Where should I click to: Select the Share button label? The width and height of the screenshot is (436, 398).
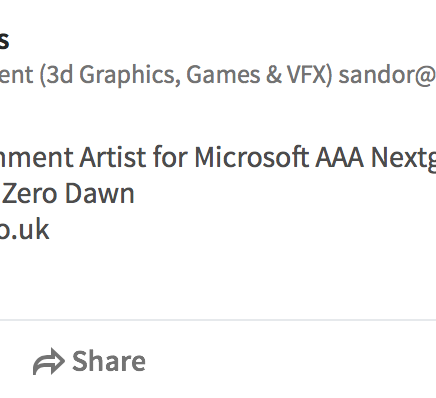click(109, 361)
